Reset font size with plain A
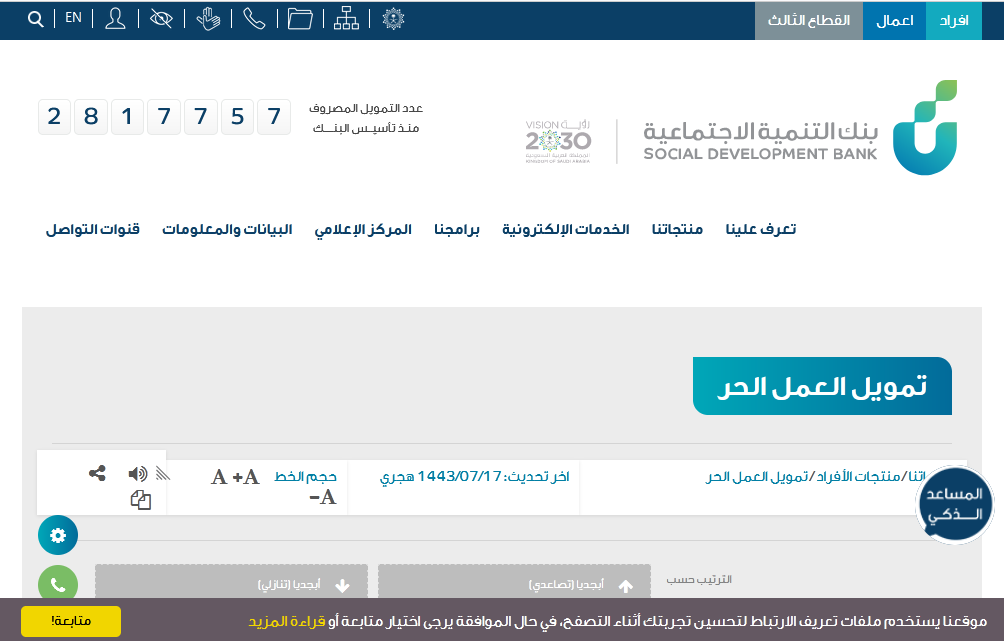Image resolution: width=1004 pixels, height=641 pixels. point(219,477)
